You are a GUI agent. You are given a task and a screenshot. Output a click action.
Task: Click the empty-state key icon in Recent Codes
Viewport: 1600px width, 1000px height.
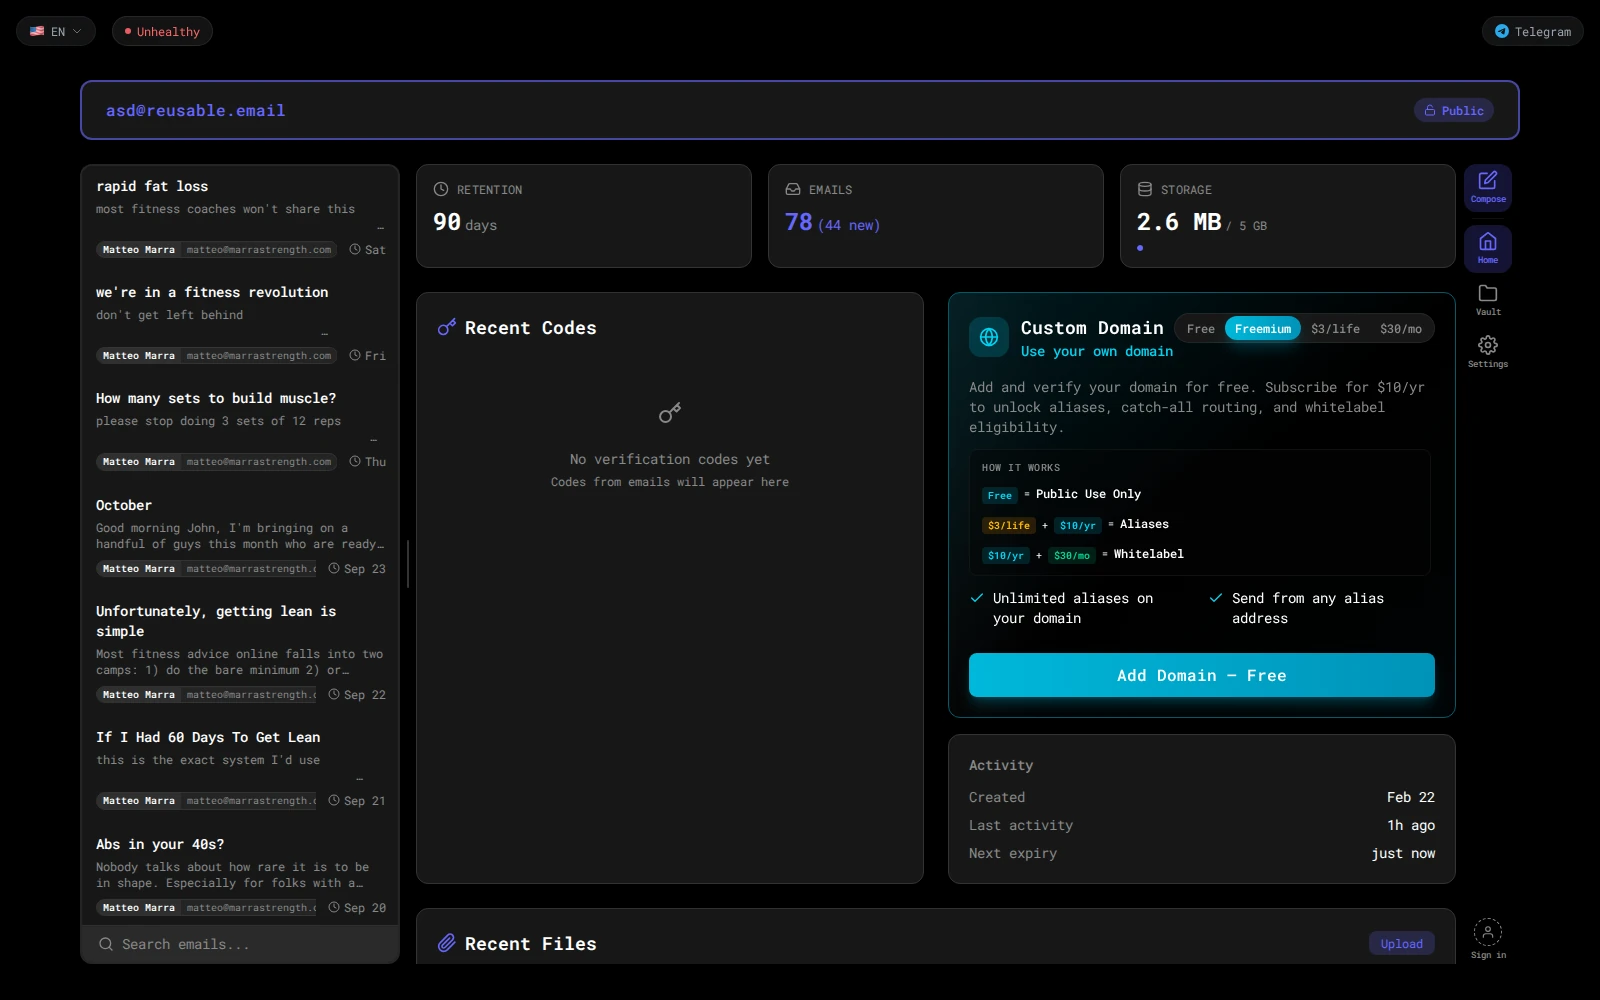point(670,412)
